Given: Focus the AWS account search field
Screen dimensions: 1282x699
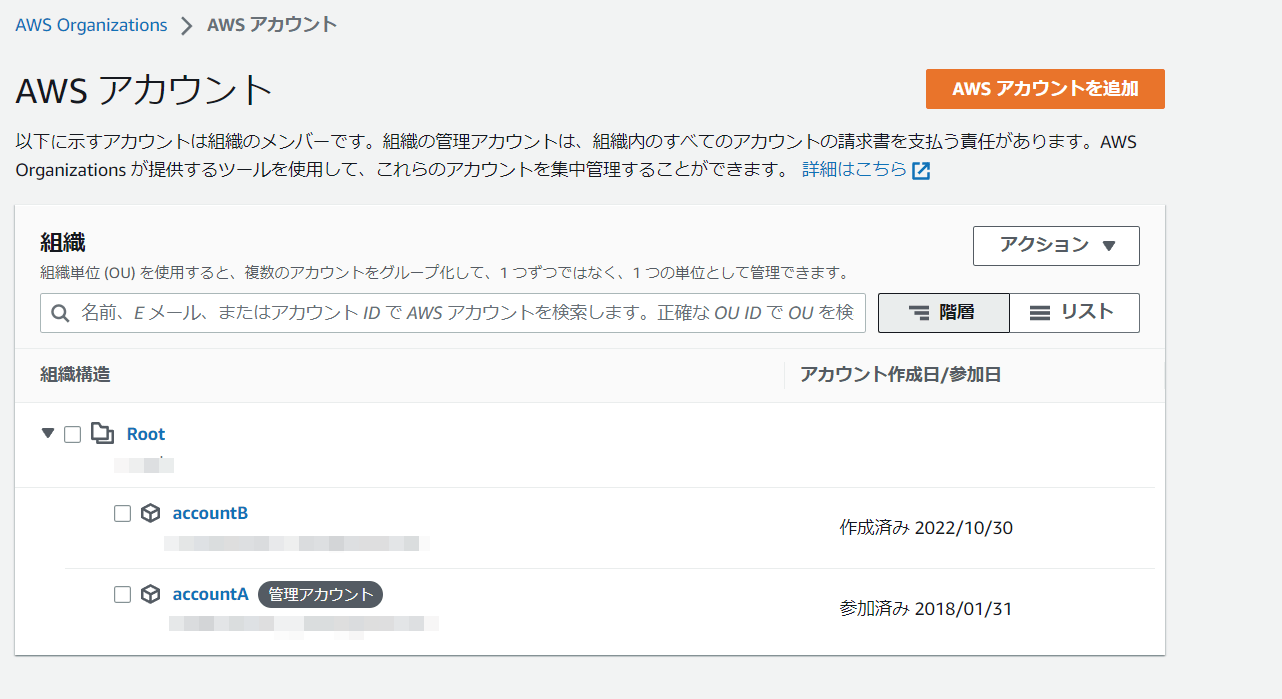Looking at the screenshot, I should click(453, 313).
